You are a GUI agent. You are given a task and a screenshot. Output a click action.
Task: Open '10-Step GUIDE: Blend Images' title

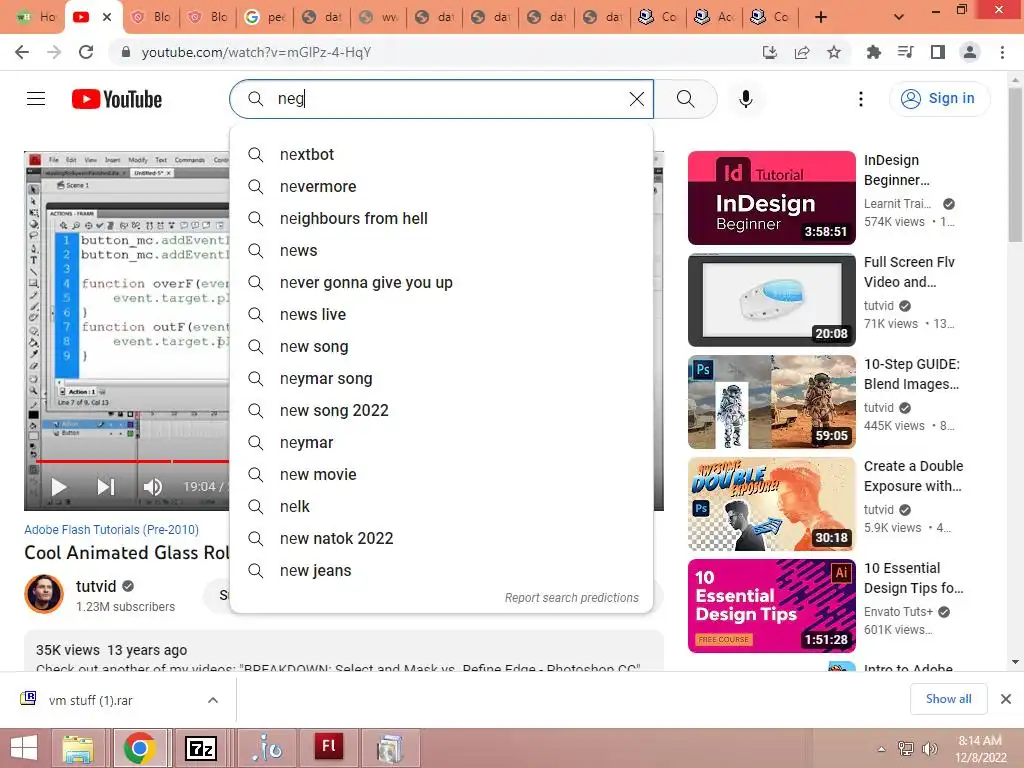pyautogui.click(x=912, y=374)
